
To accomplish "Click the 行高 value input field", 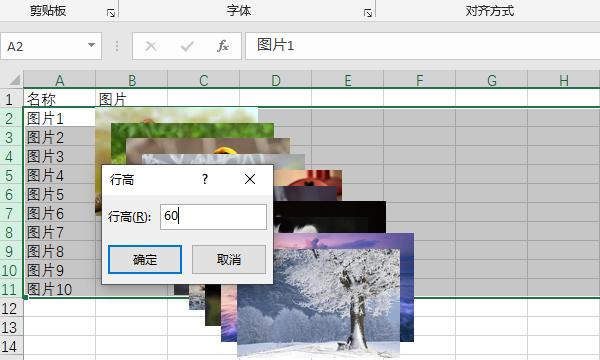I will [213, 217].
